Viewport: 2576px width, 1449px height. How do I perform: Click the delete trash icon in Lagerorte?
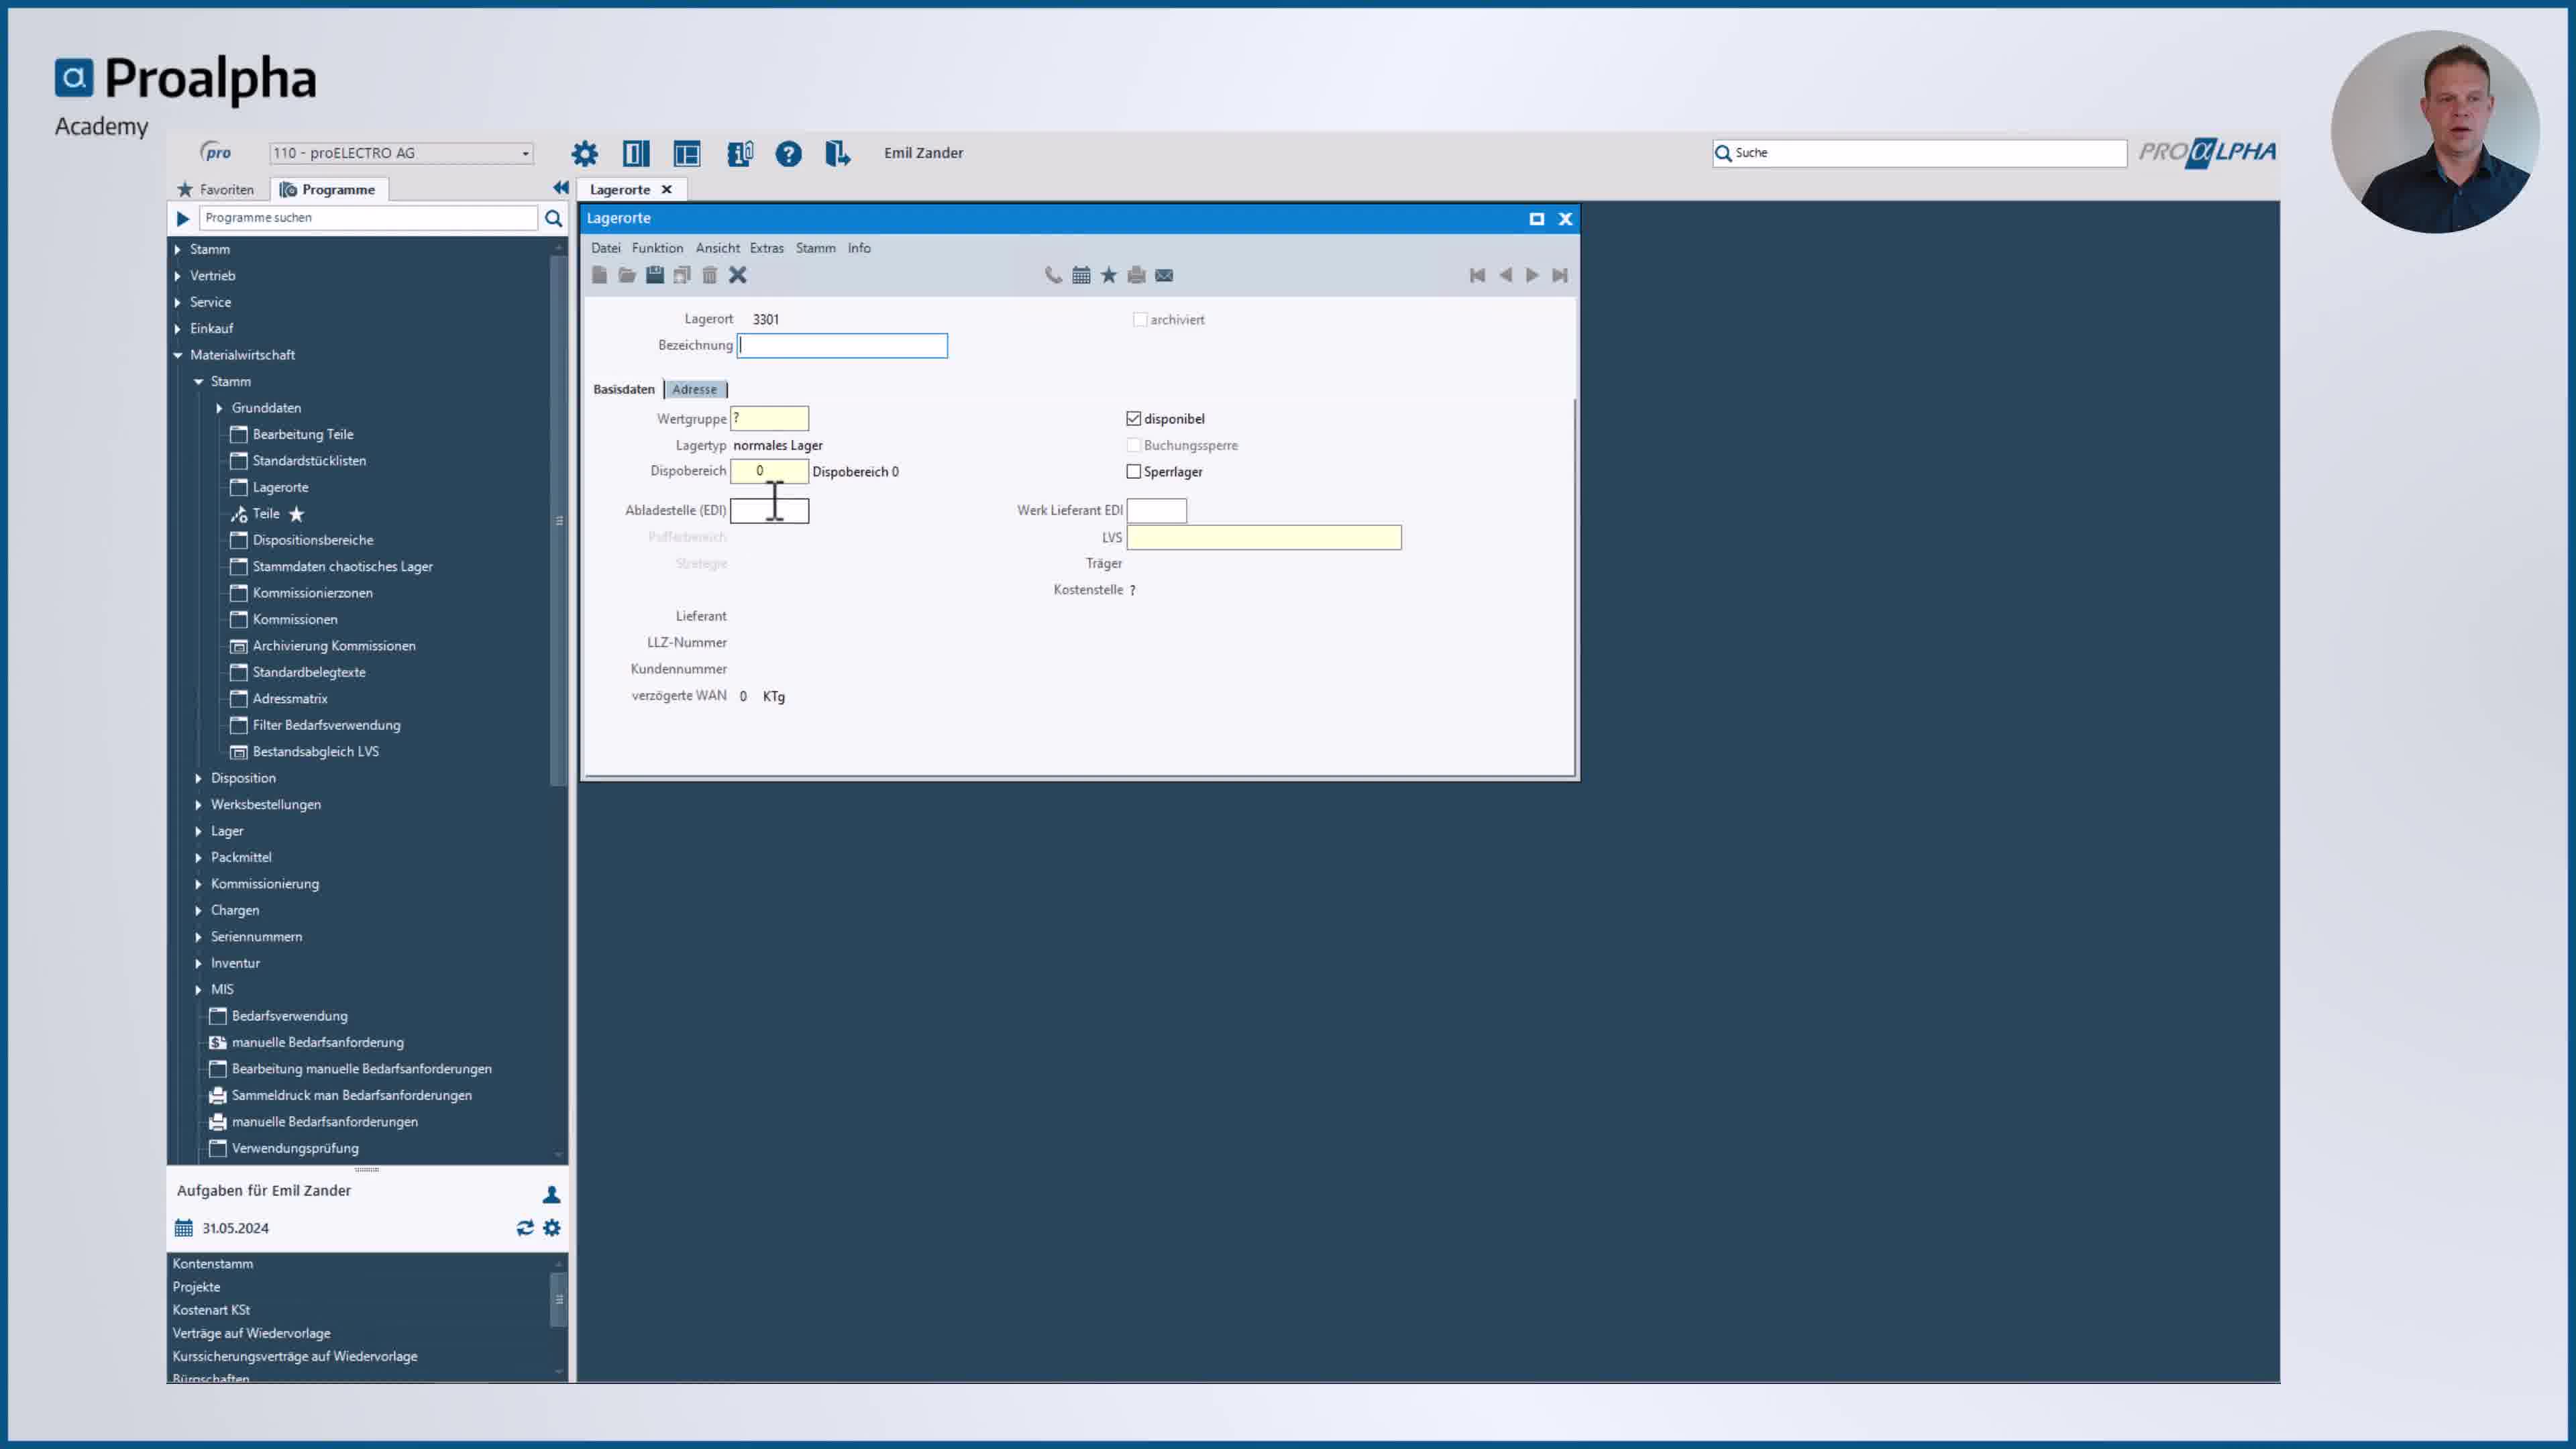pos(710,275)
